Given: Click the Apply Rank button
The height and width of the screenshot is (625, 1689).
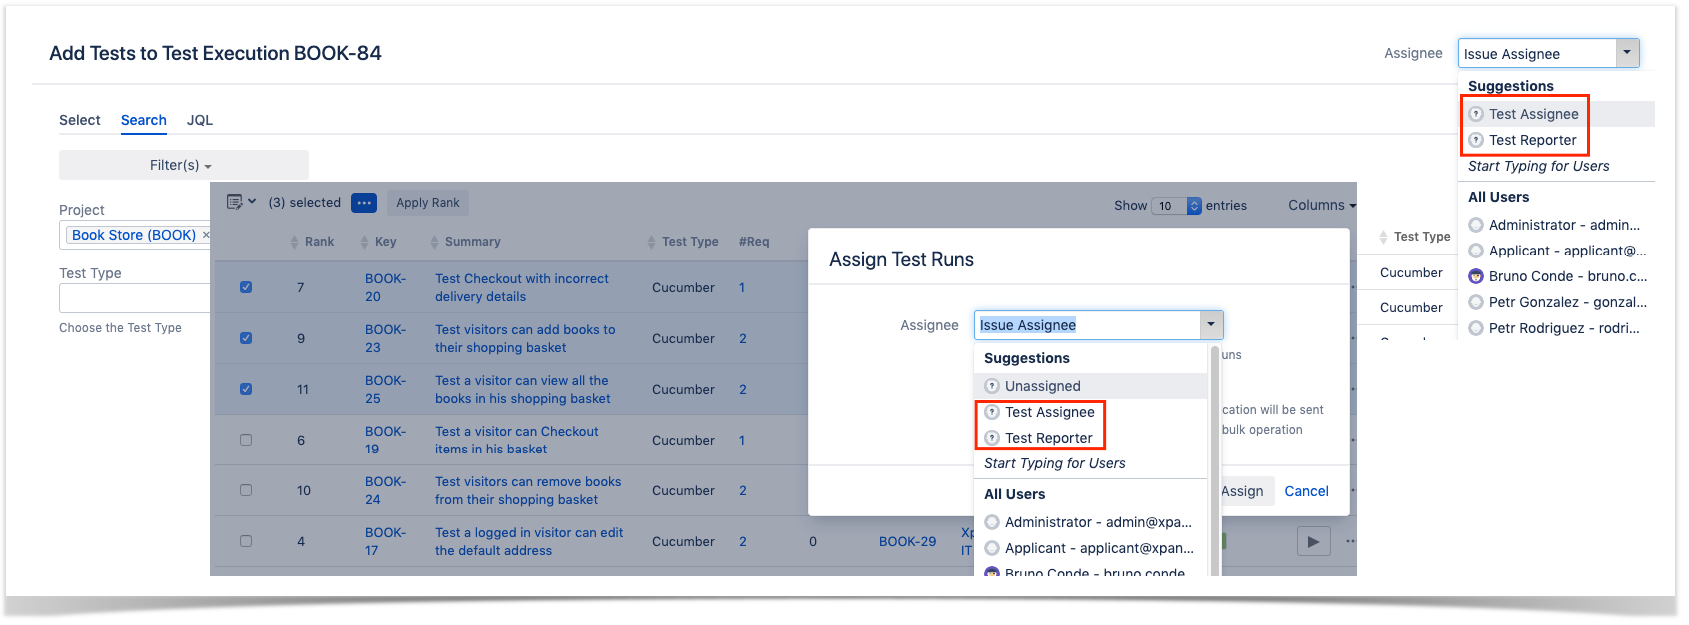Looking at the screenshot, I should pyautogui.click(x=428, y=203).
